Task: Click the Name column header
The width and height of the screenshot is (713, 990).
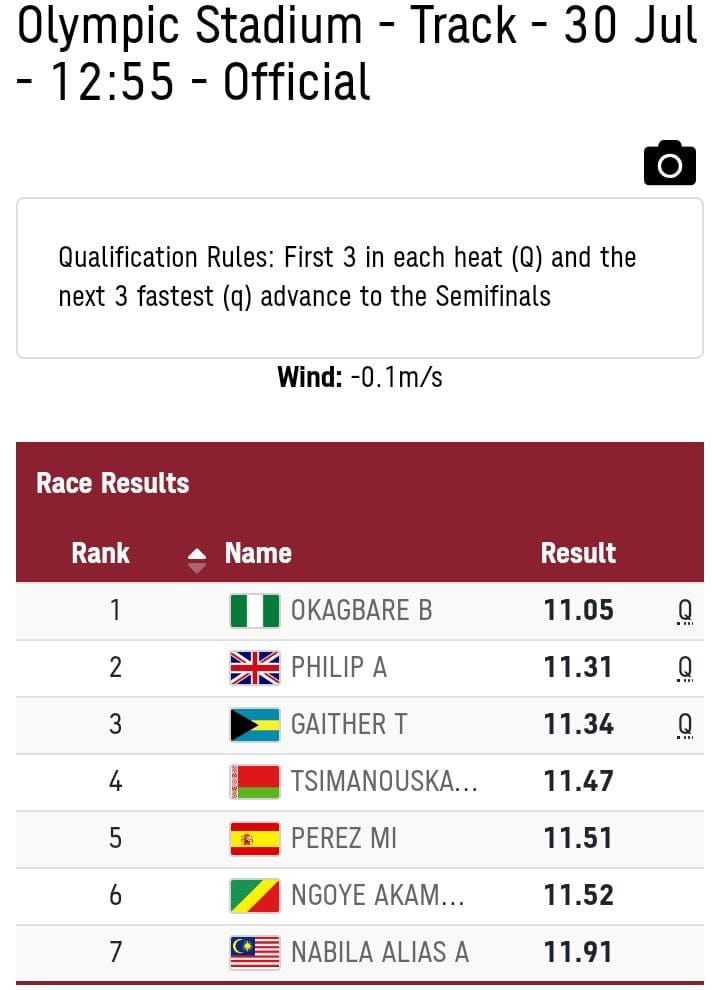Action: point(258,553)
